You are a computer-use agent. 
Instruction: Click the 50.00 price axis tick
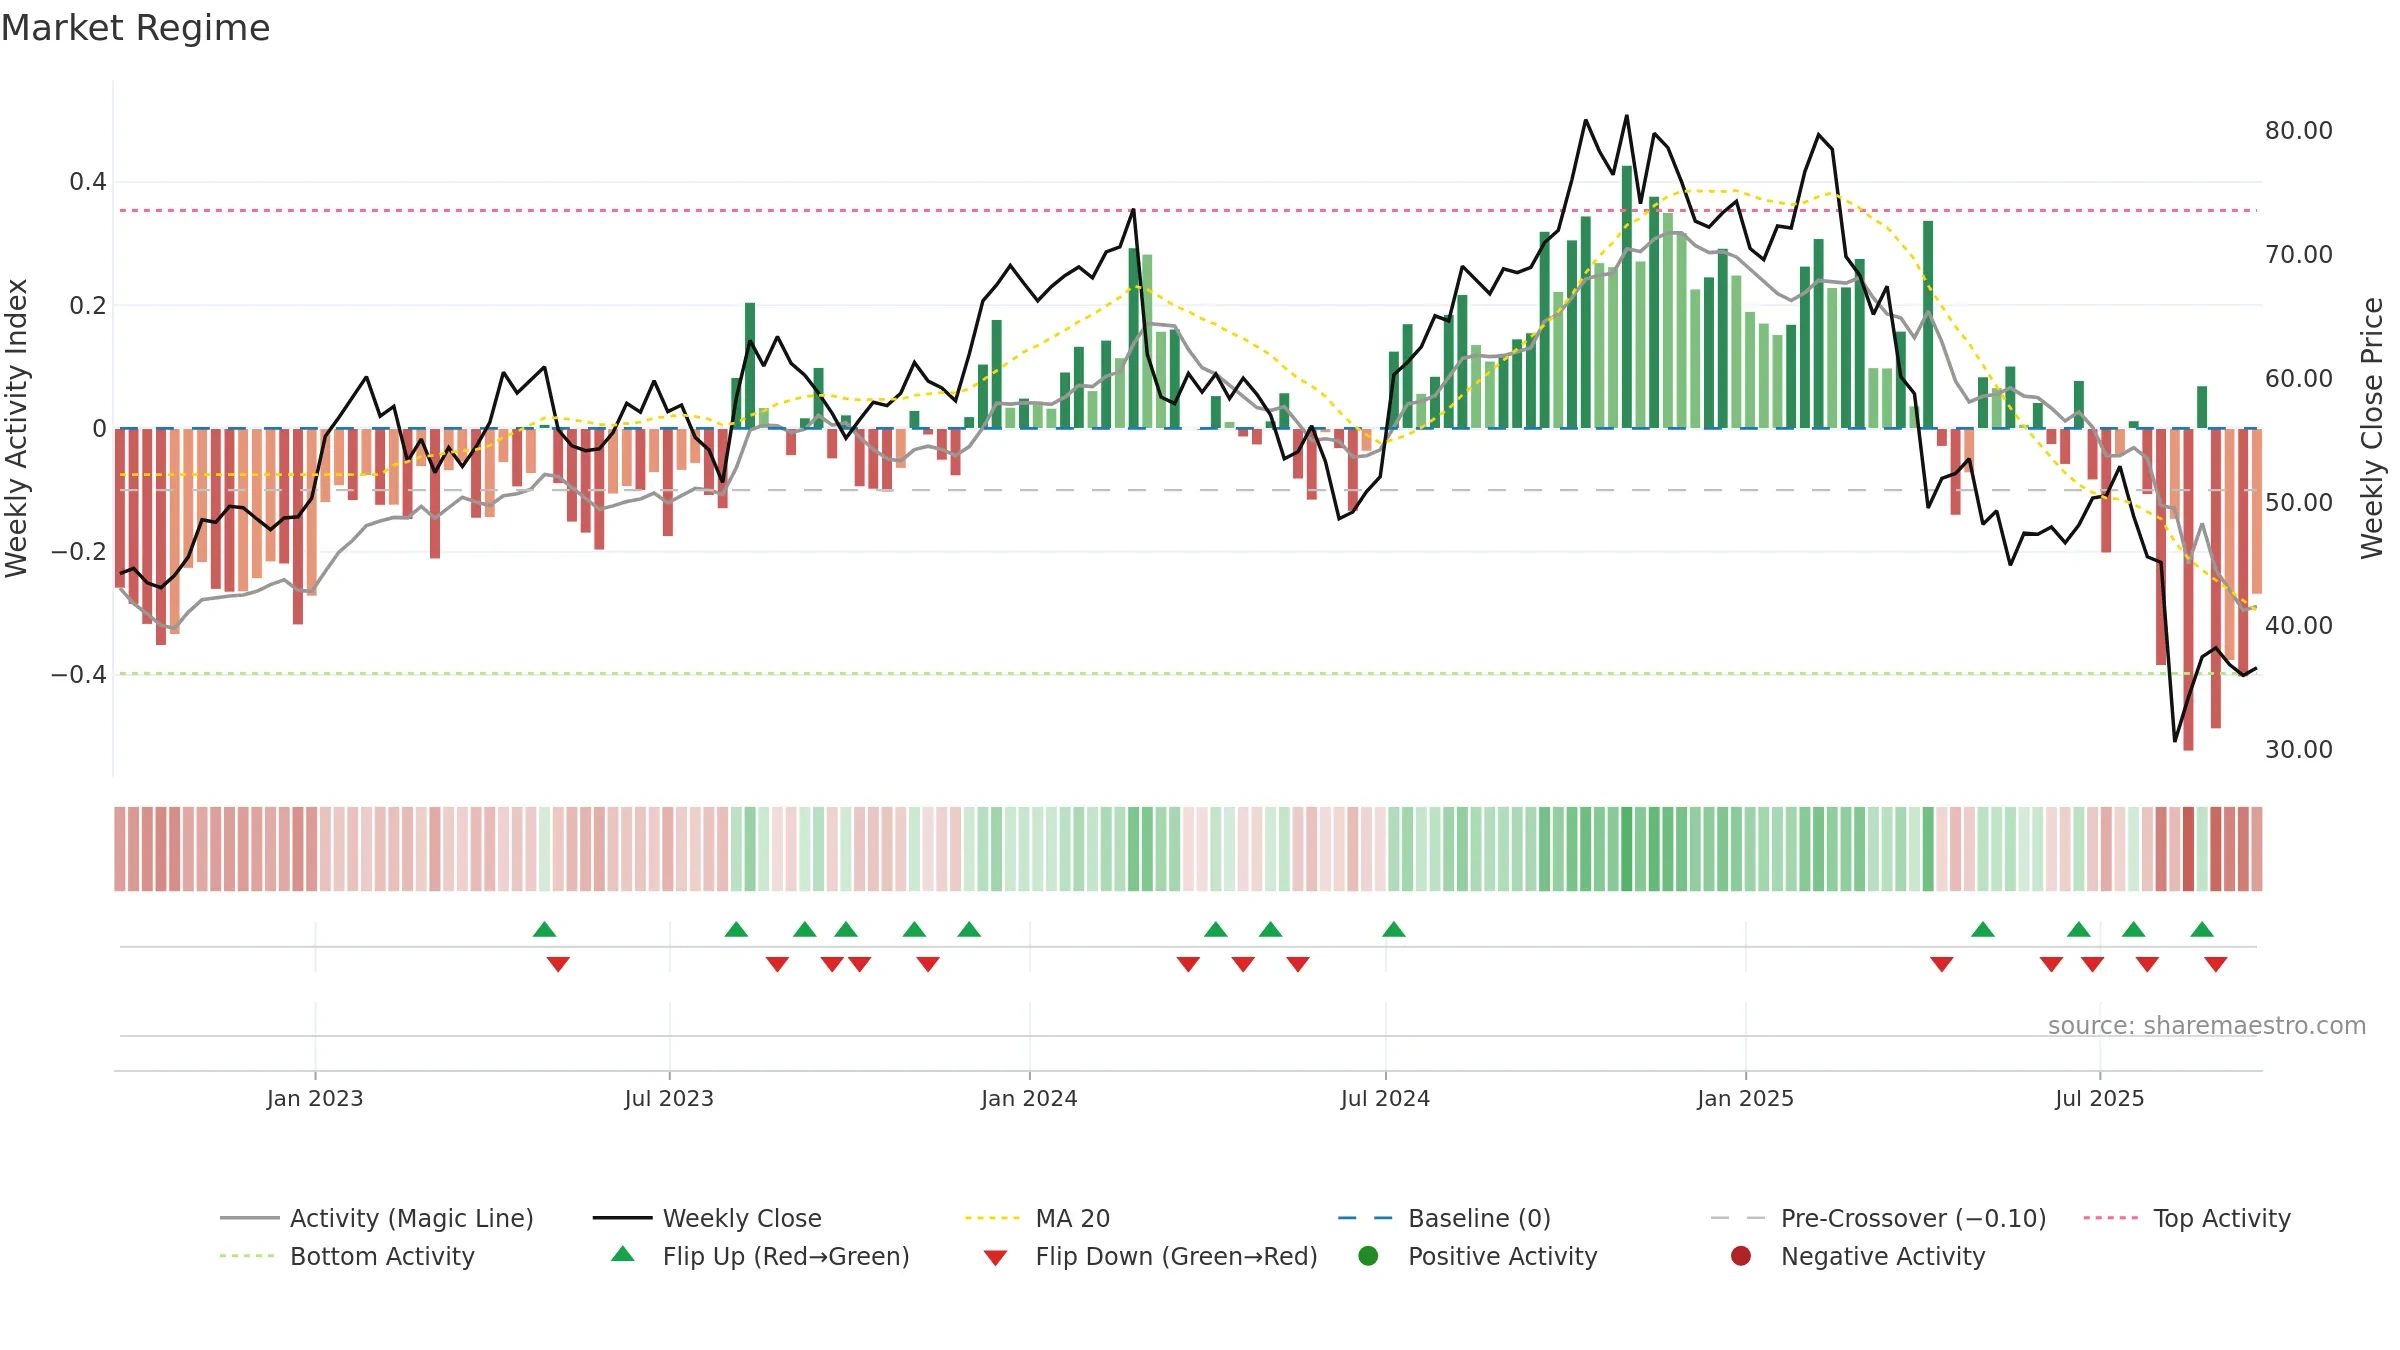click(2299, 502)
